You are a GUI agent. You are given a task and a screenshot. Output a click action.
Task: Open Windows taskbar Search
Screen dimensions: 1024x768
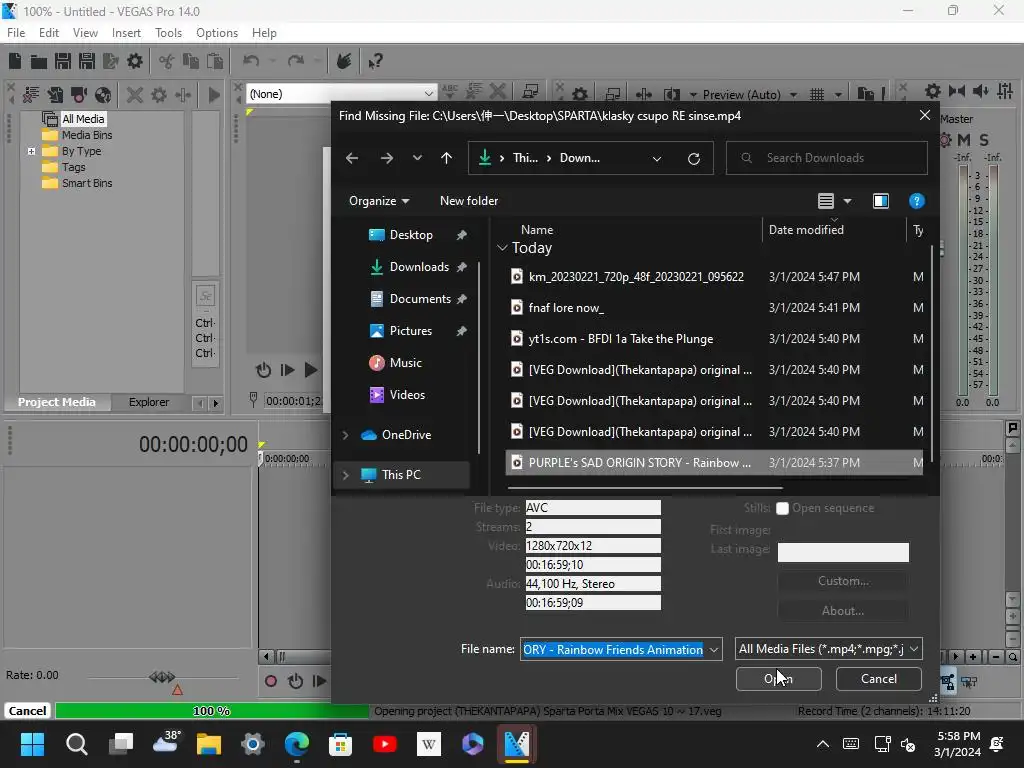pyautogui.click(x=76, y=744)
